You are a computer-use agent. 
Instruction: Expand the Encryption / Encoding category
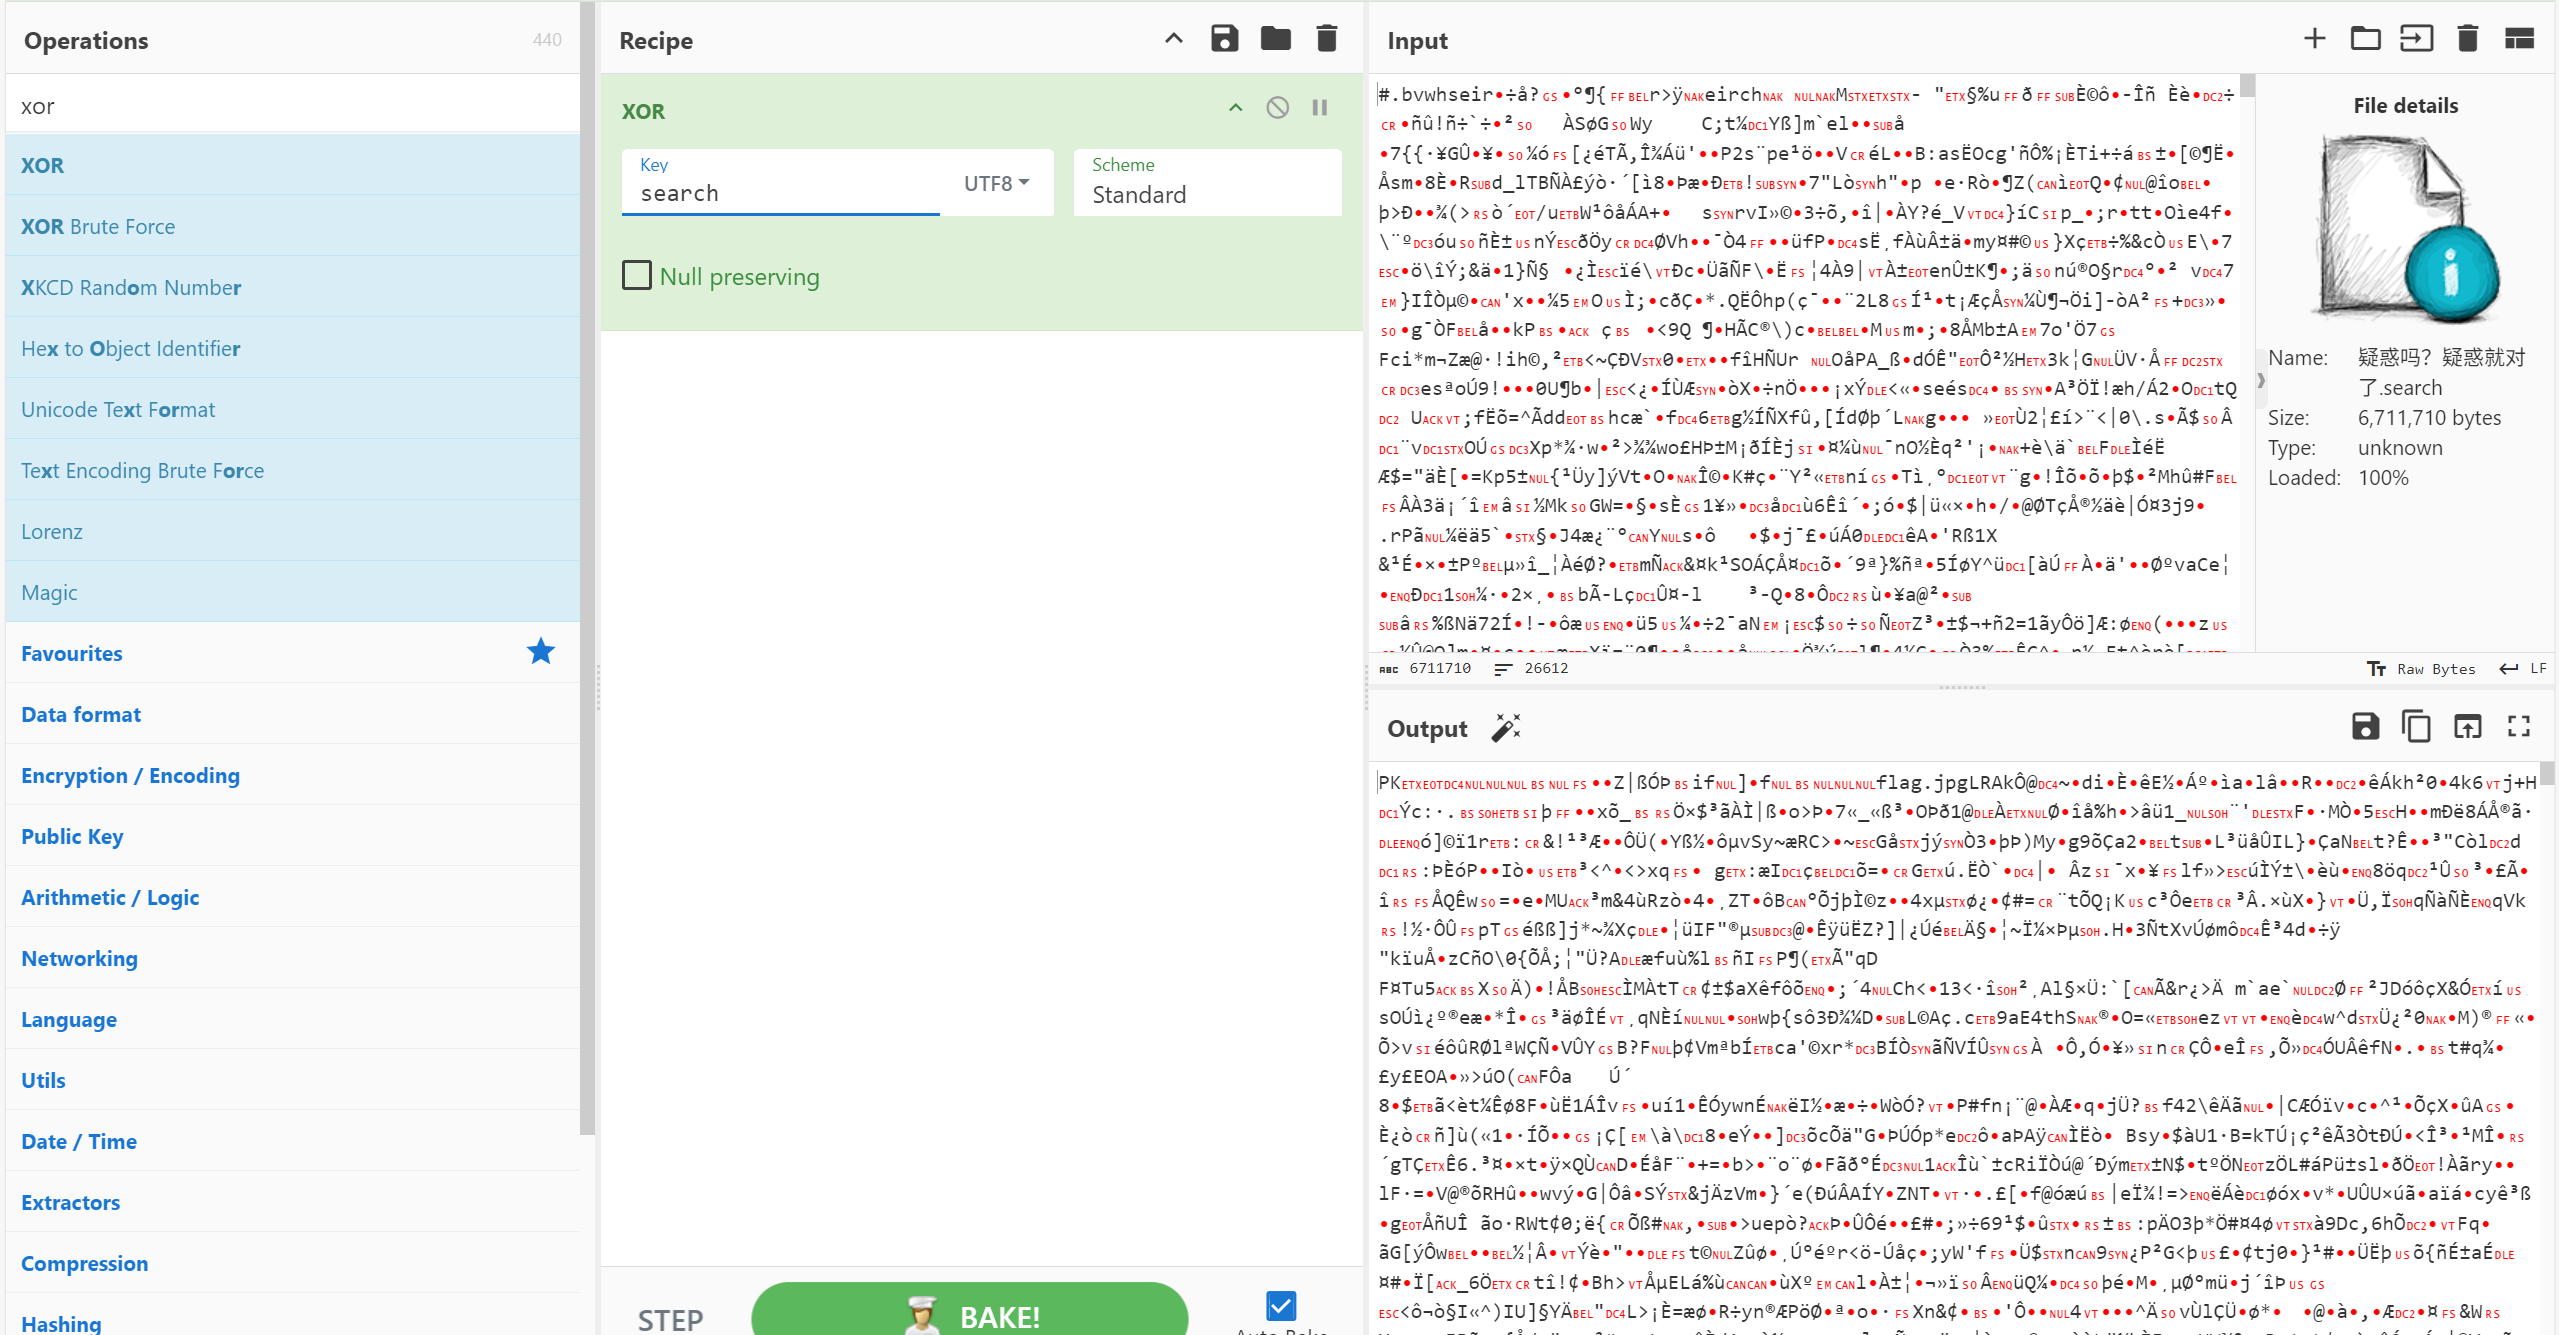pos(130,776)
